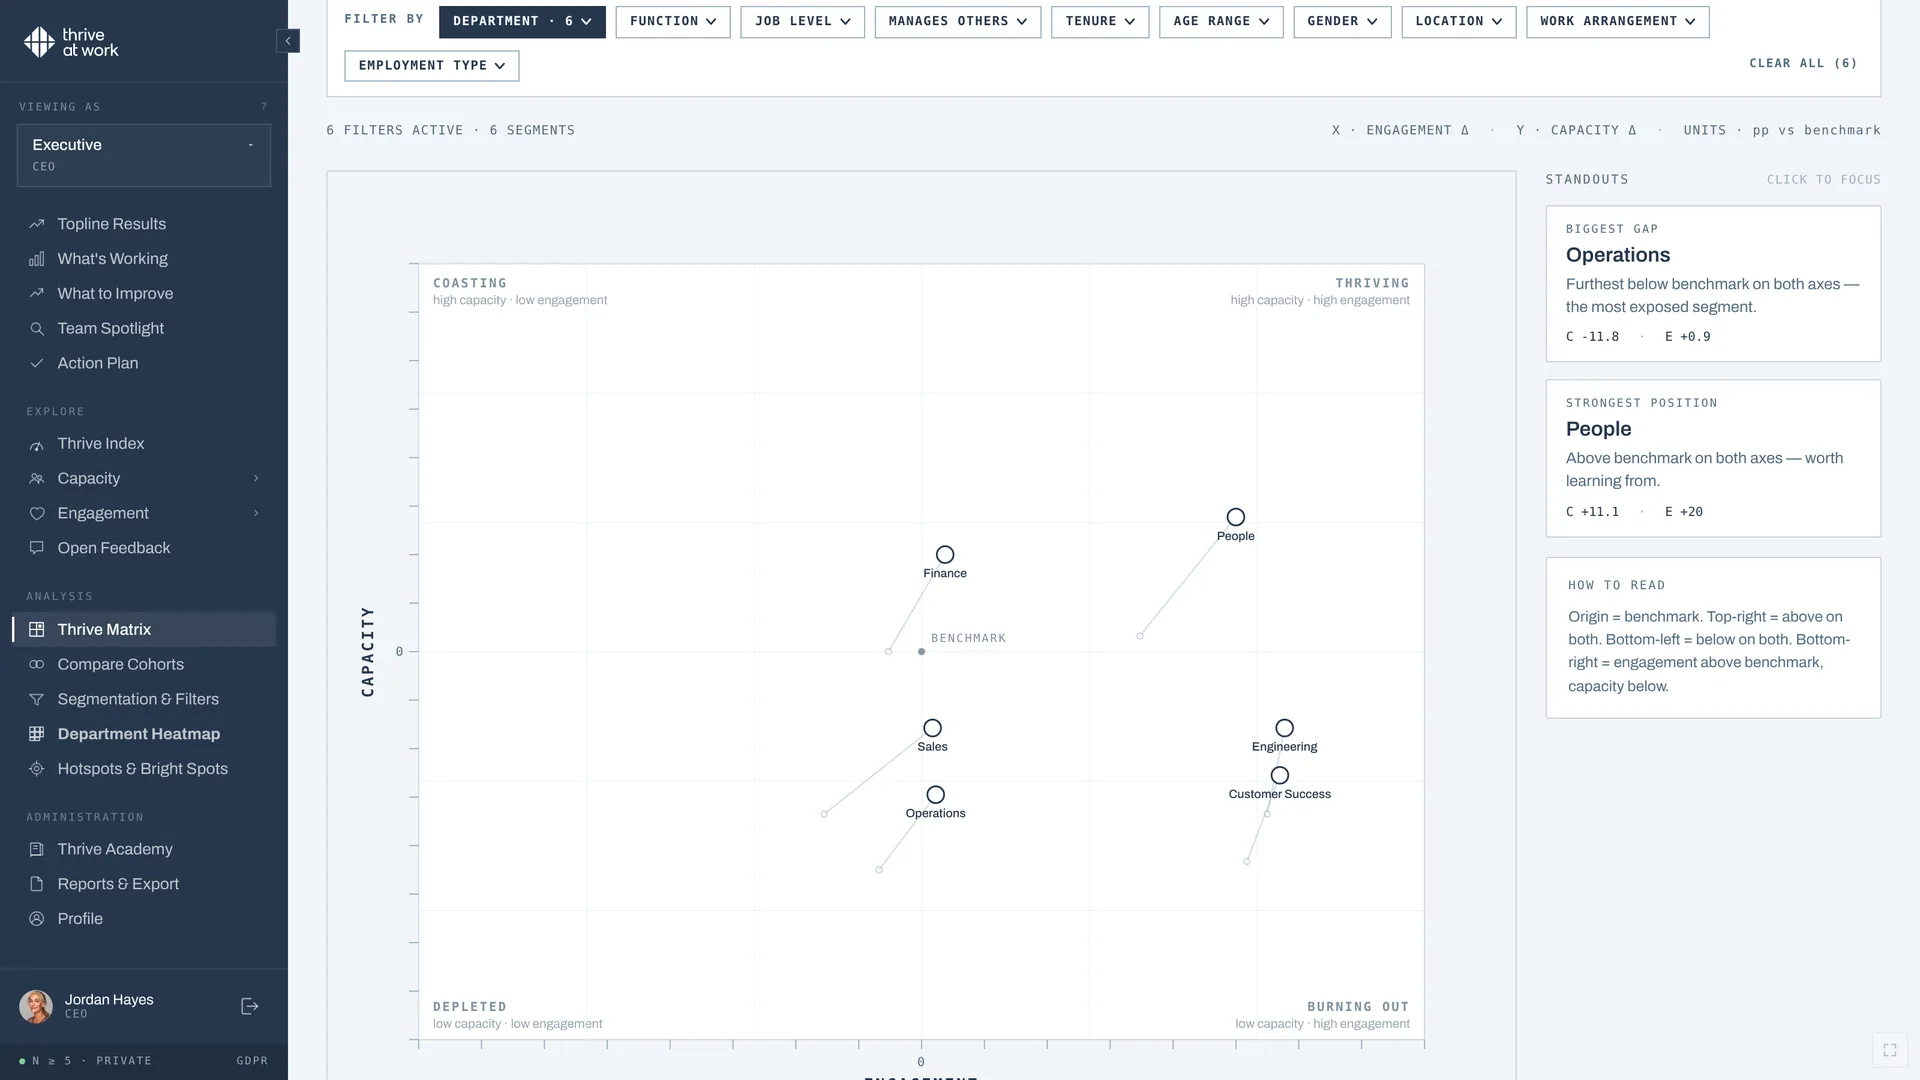
Task: Click the Thrive at Work logo
Action: pyautogui.click(x=71, y=42)
